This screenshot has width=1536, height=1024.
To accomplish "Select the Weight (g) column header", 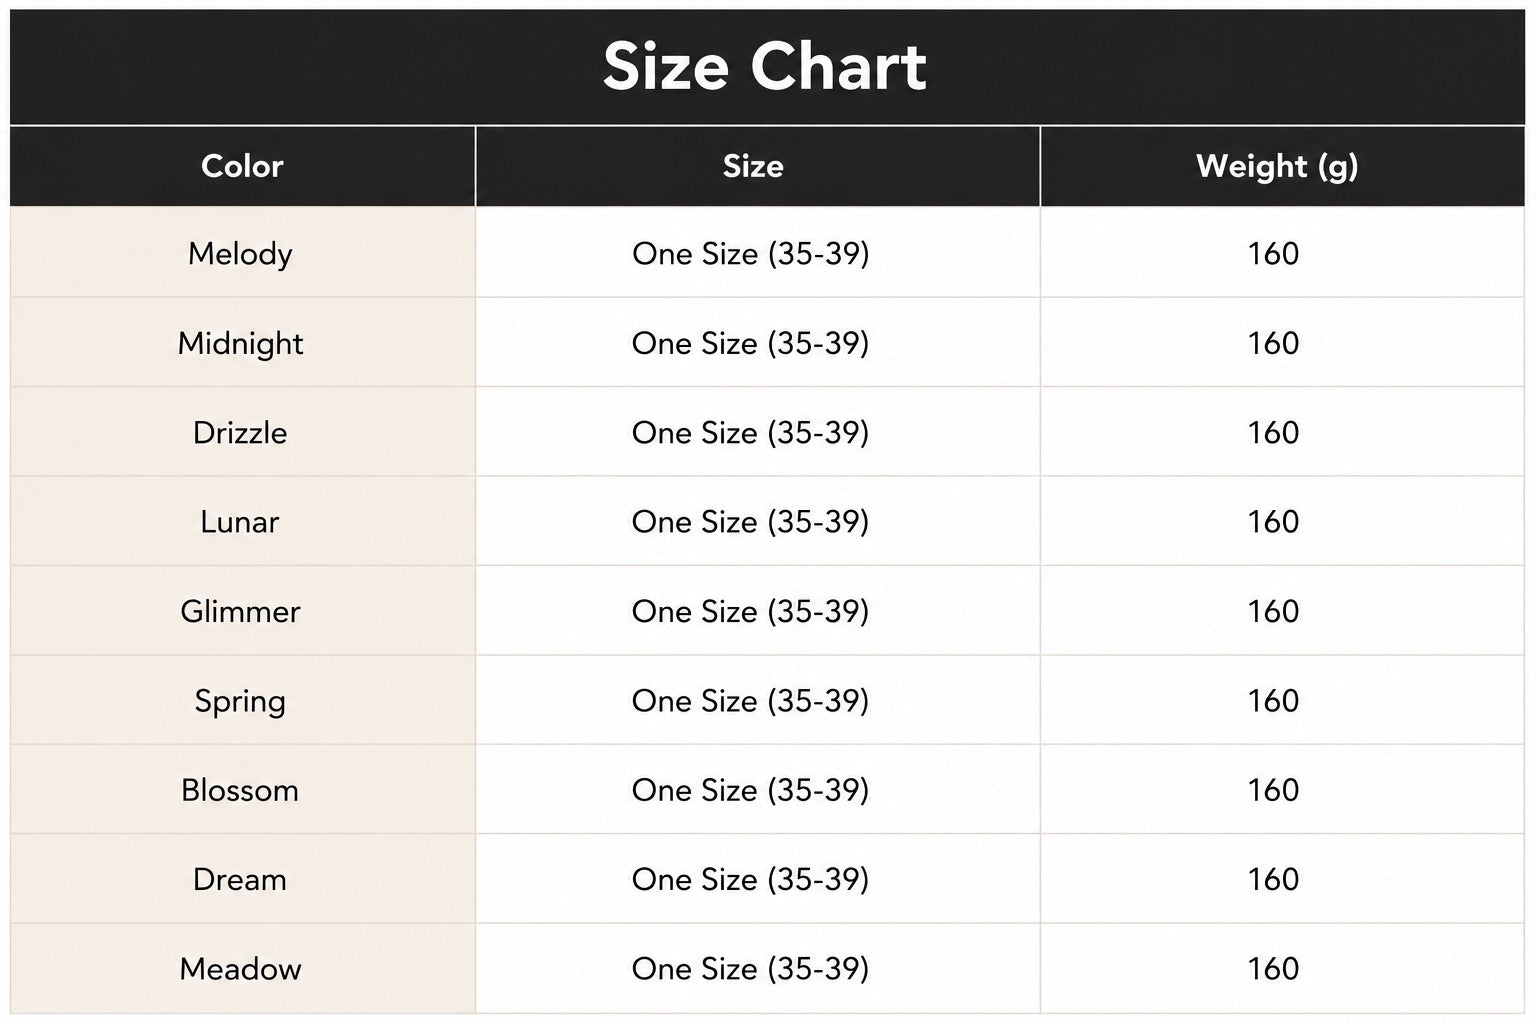I will point(1282,166).
